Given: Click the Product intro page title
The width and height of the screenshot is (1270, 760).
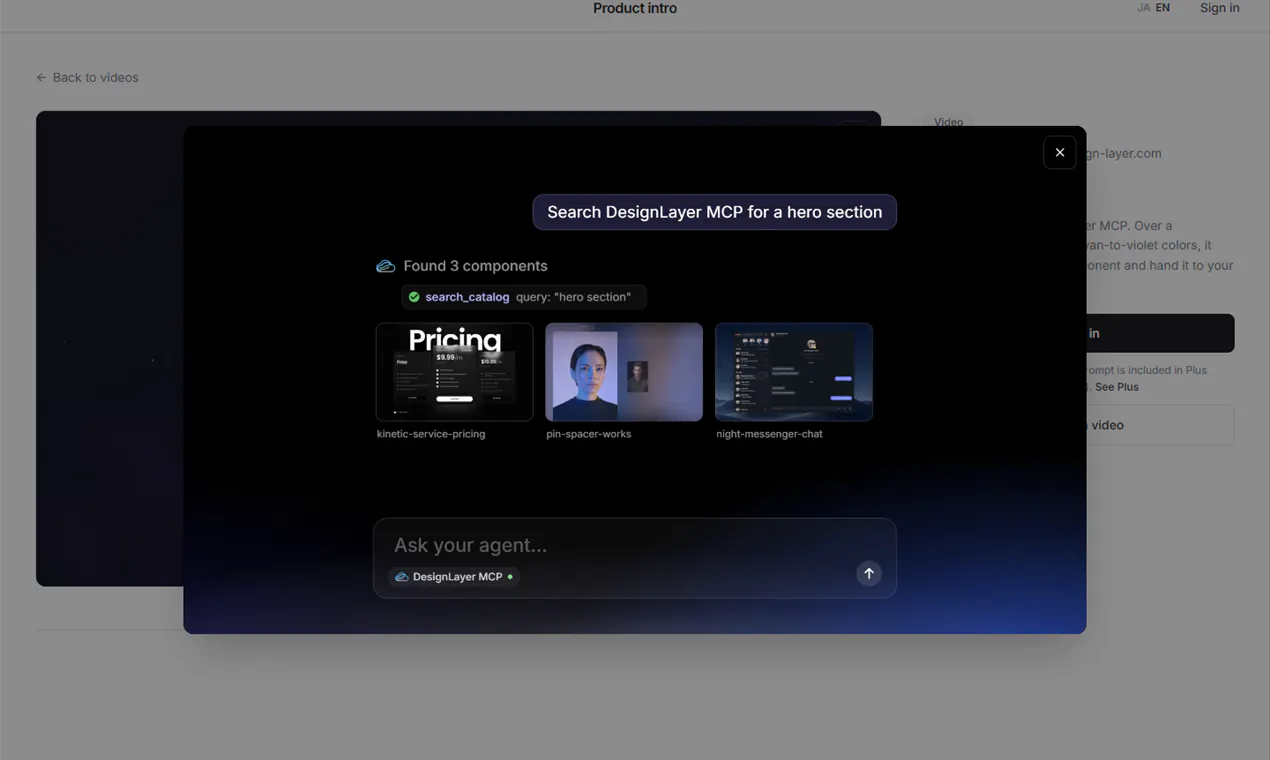Looking at the screenshot, I should click(x=635, y=8).
